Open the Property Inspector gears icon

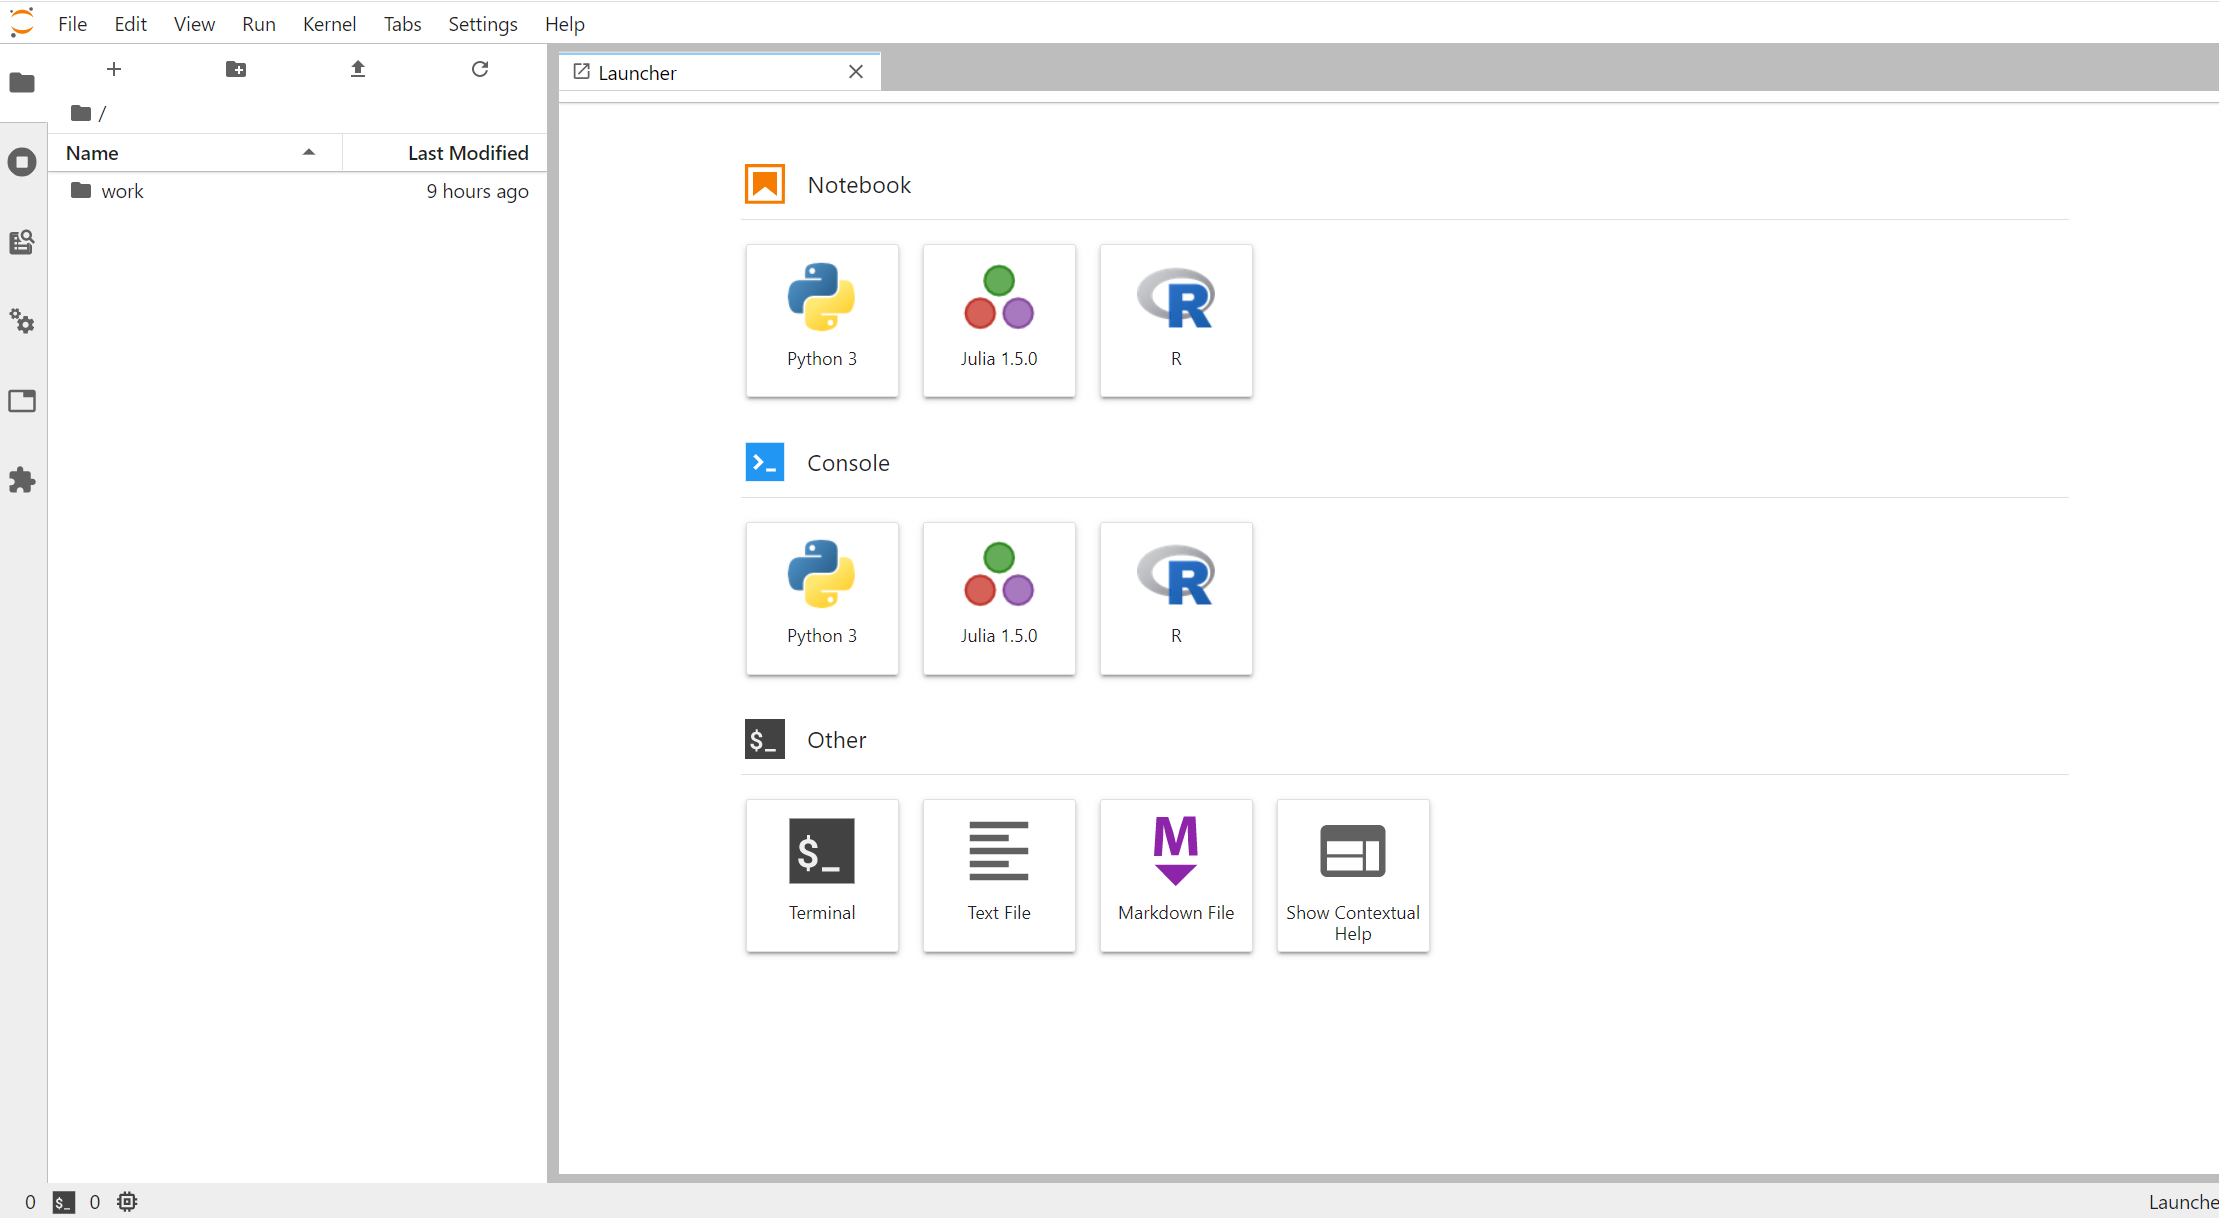(22, 321)
